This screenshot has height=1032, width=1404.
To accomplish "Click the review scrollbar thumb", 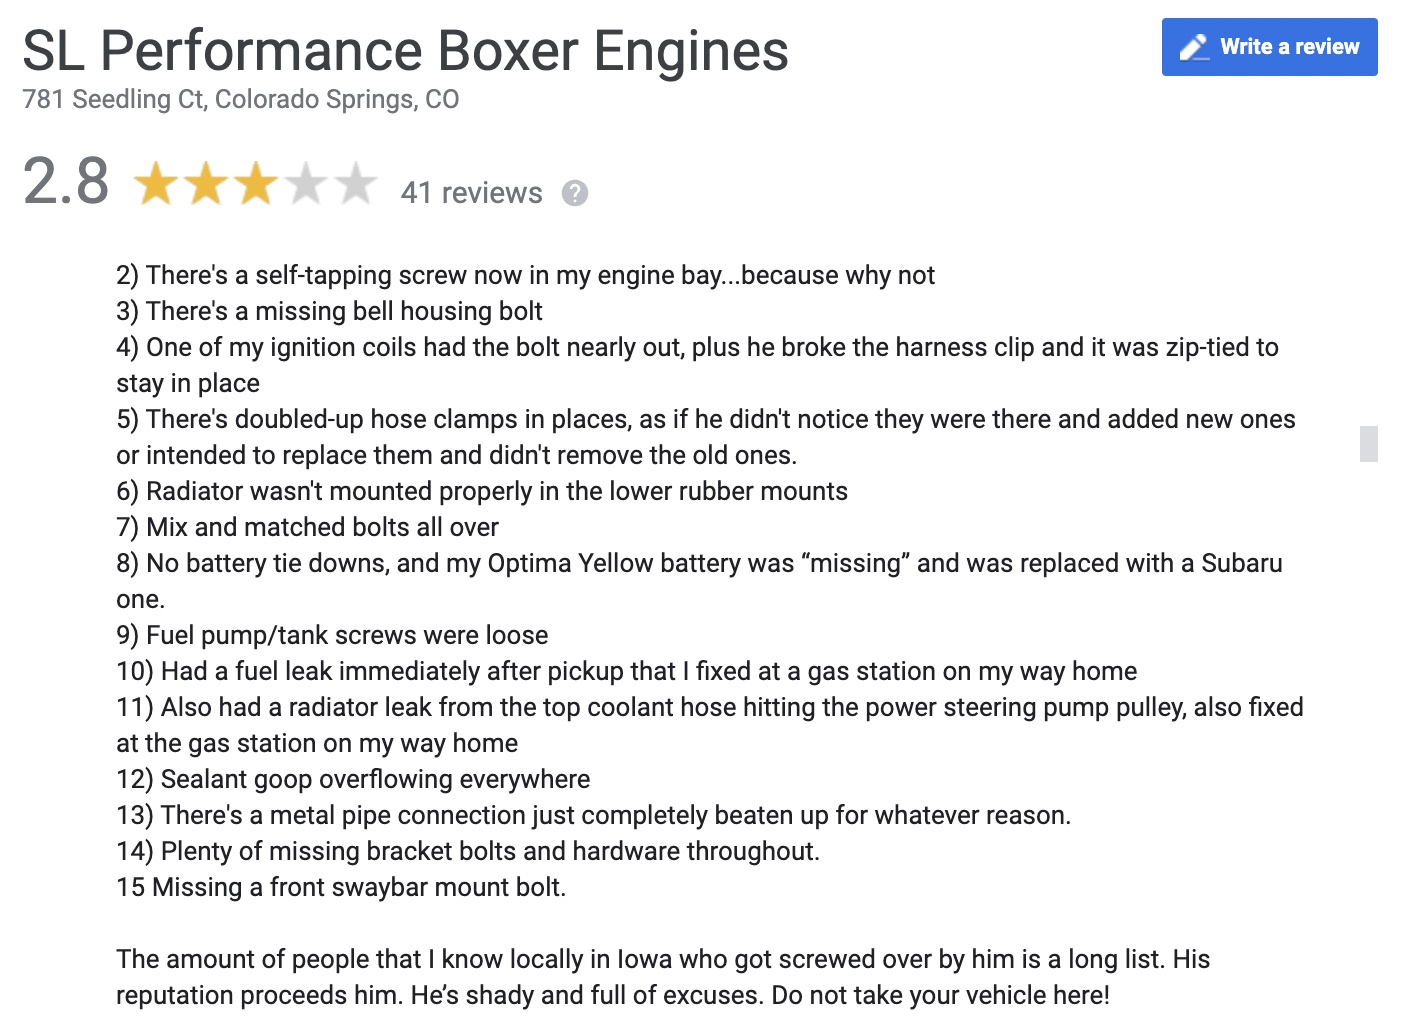I will pos(1369,444).
